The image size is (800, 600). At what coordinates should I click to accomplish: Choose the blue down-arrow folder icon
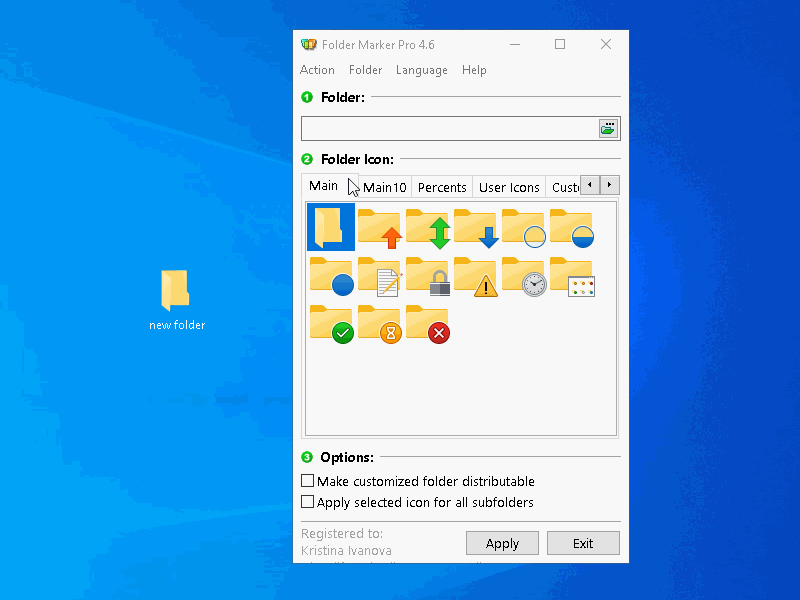tap(475, 227)
